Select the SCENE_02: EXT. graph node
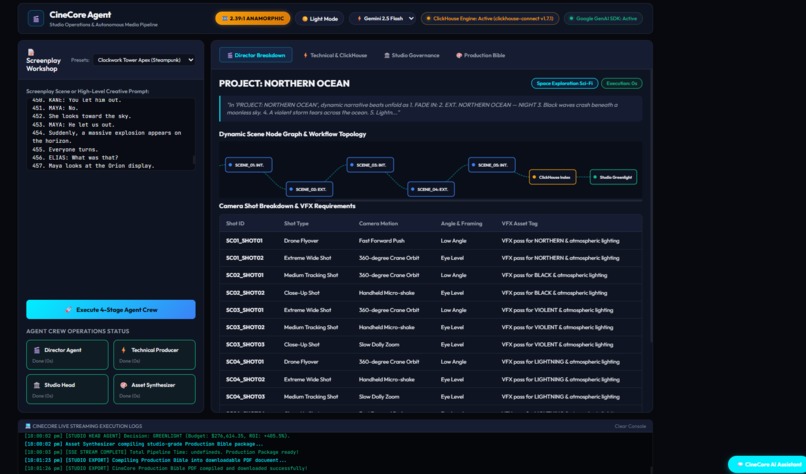This screenshot has height=474, width=806. (x=309, y=189)
